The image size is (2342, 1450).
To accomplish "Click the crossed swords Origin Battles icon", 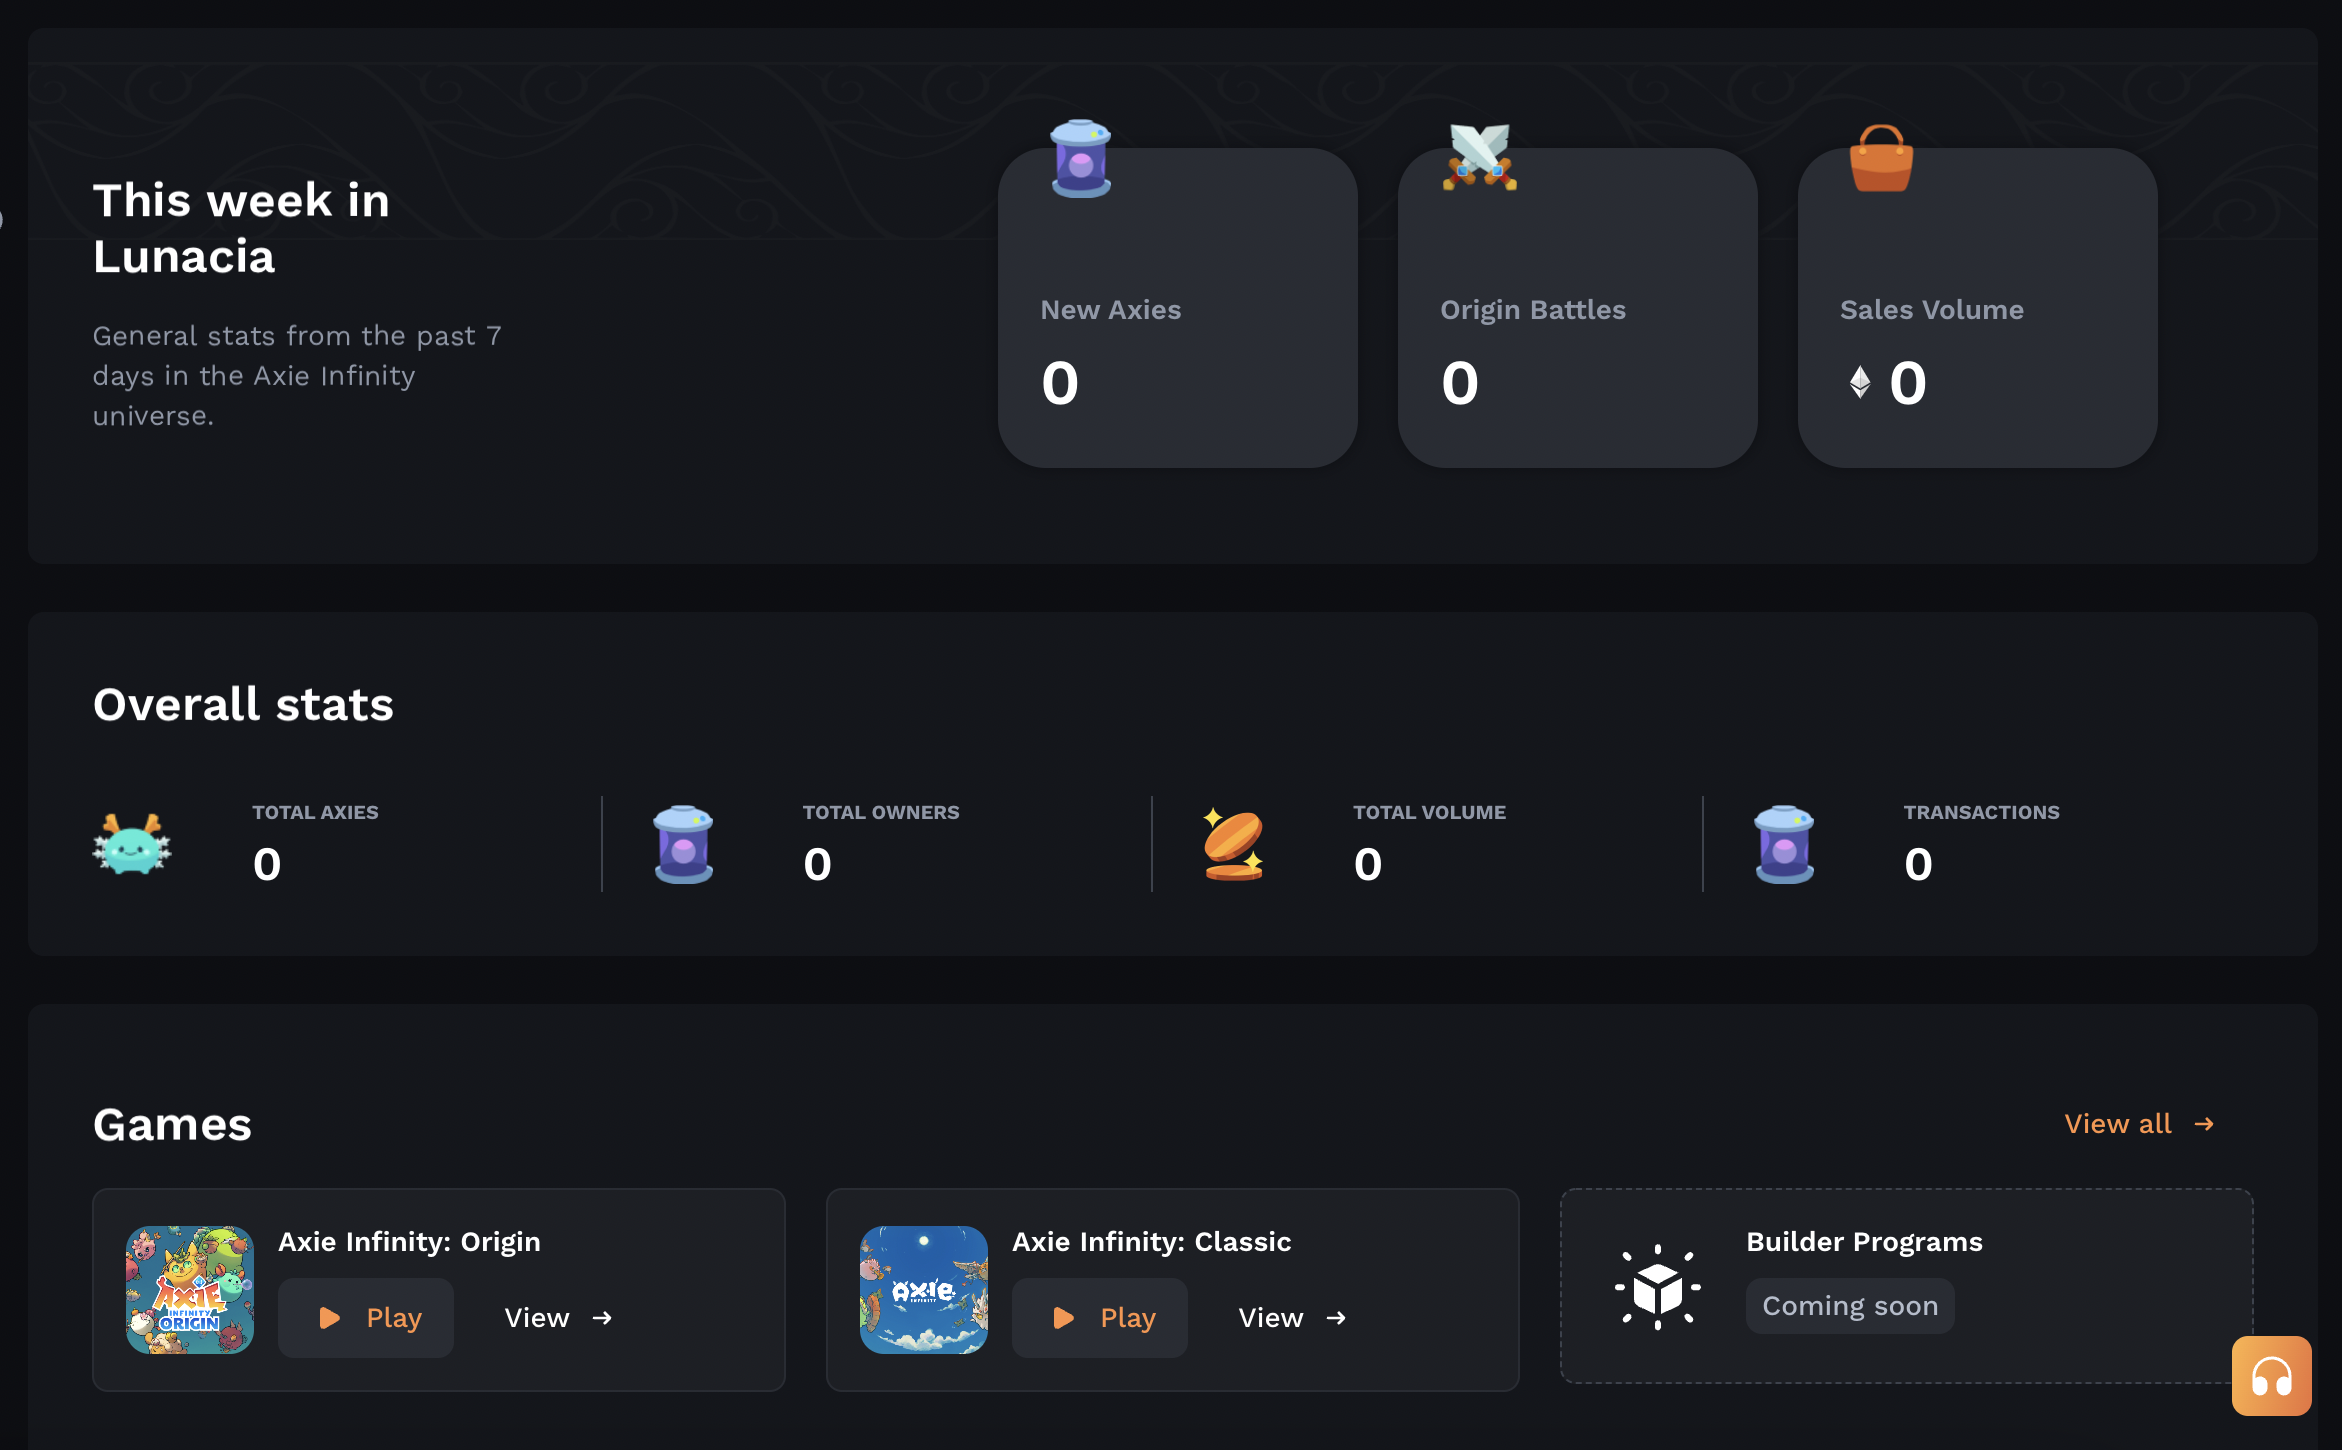I will click(x=1479, y=157).
